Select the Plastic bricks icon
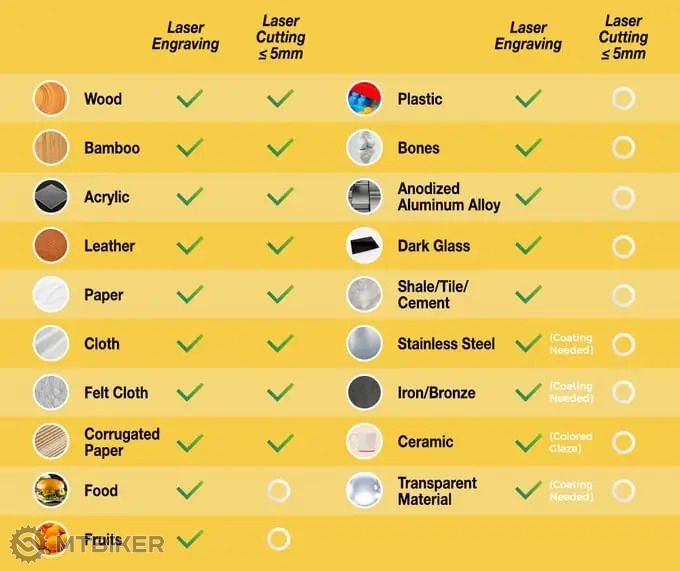Viewport: 680px width, 571px height. (364, 99)
